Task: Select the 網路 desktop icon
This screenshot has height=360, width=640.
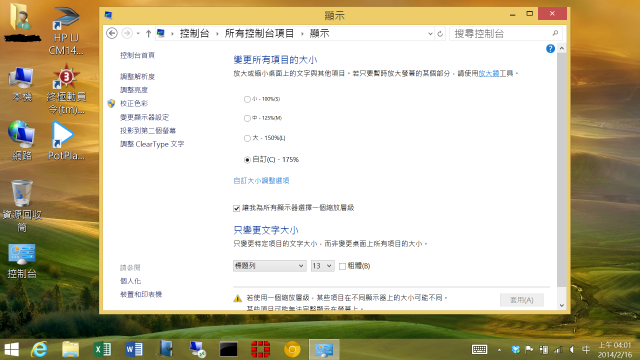Action: coord(22,140)
